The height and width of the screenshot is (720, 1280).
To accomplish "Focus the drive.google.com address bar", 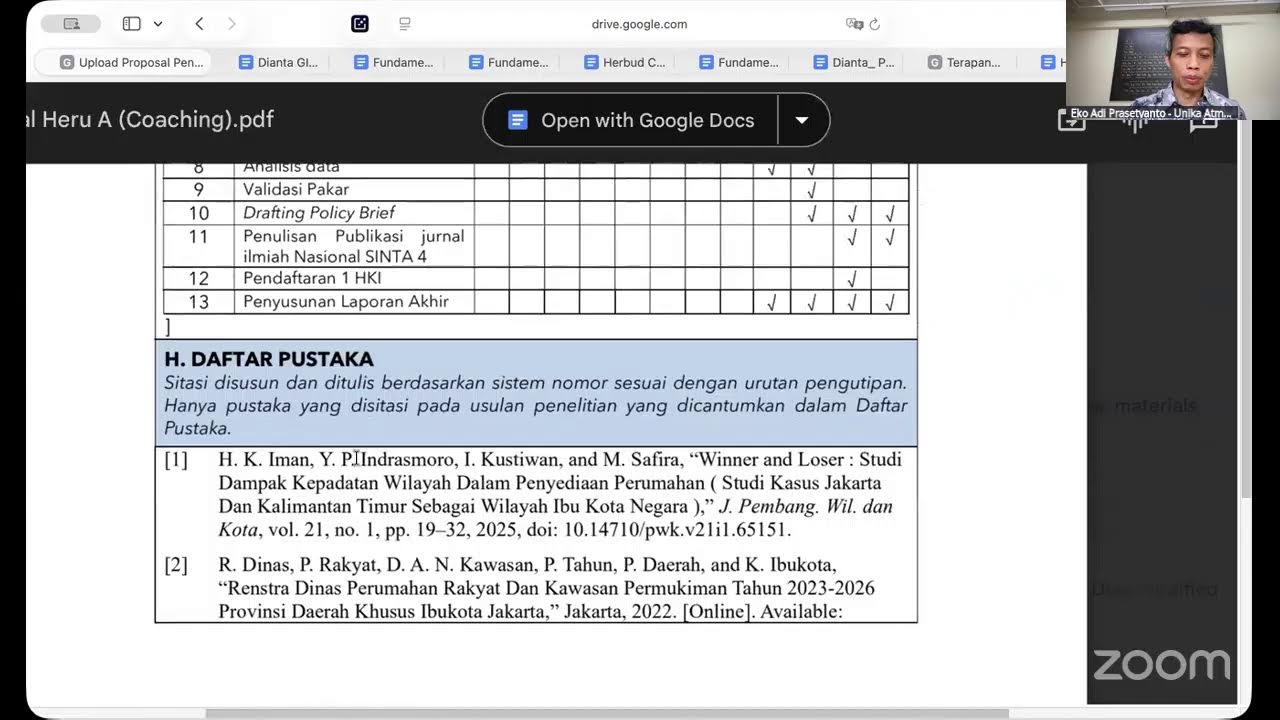I will click(639, 24).
